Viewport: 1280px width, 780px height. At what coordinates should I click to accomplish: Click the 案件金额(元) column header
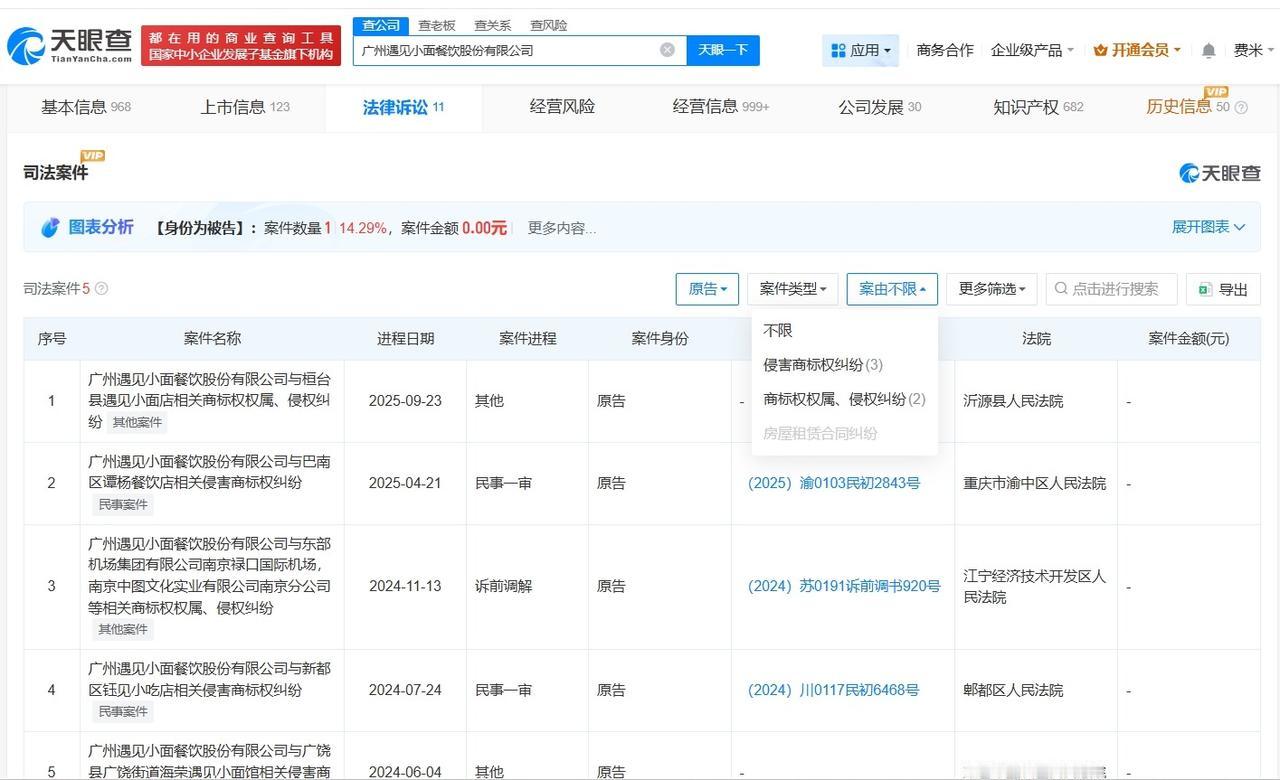pyautogui.click(x=1188, y=339)
